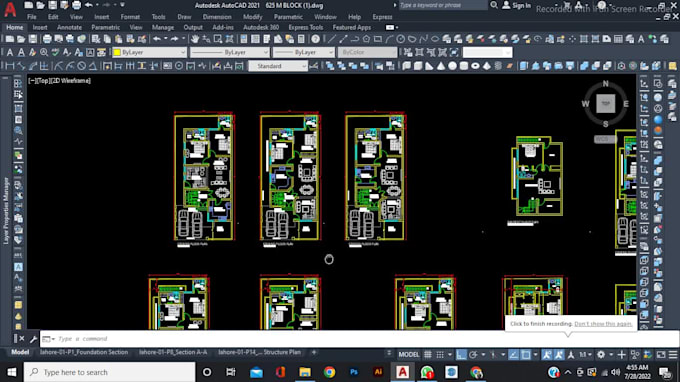Expand snap settings dropdown arrow in status bar
The height and width of the screenshot is (382, 680).
(450, 355)
